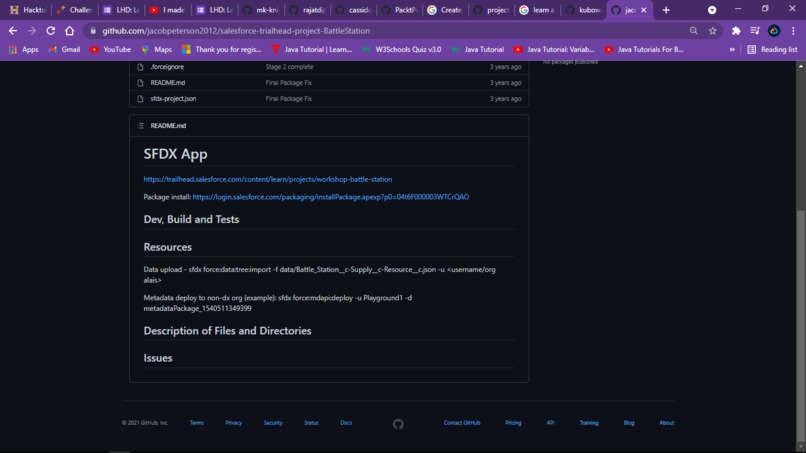Reload the GitHub page
The height and width of the screenshot is (453, 806).
[x=50, y=31]
